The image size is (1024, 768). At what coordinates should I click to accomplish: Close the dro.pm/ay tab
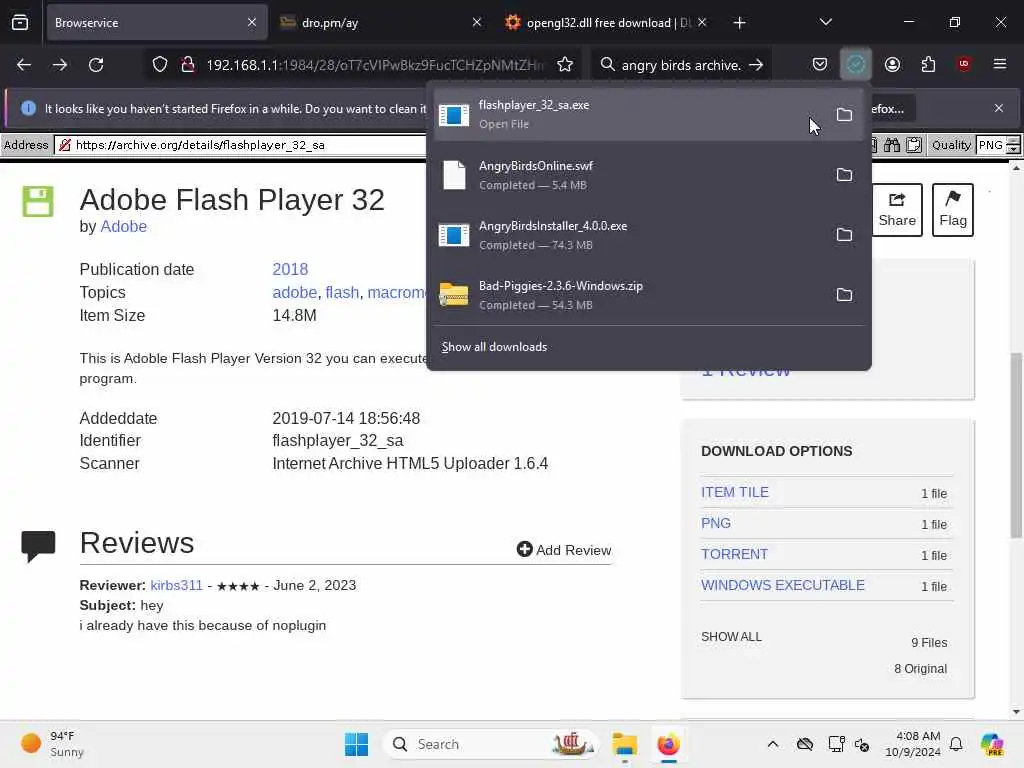(x=477, y=22)
